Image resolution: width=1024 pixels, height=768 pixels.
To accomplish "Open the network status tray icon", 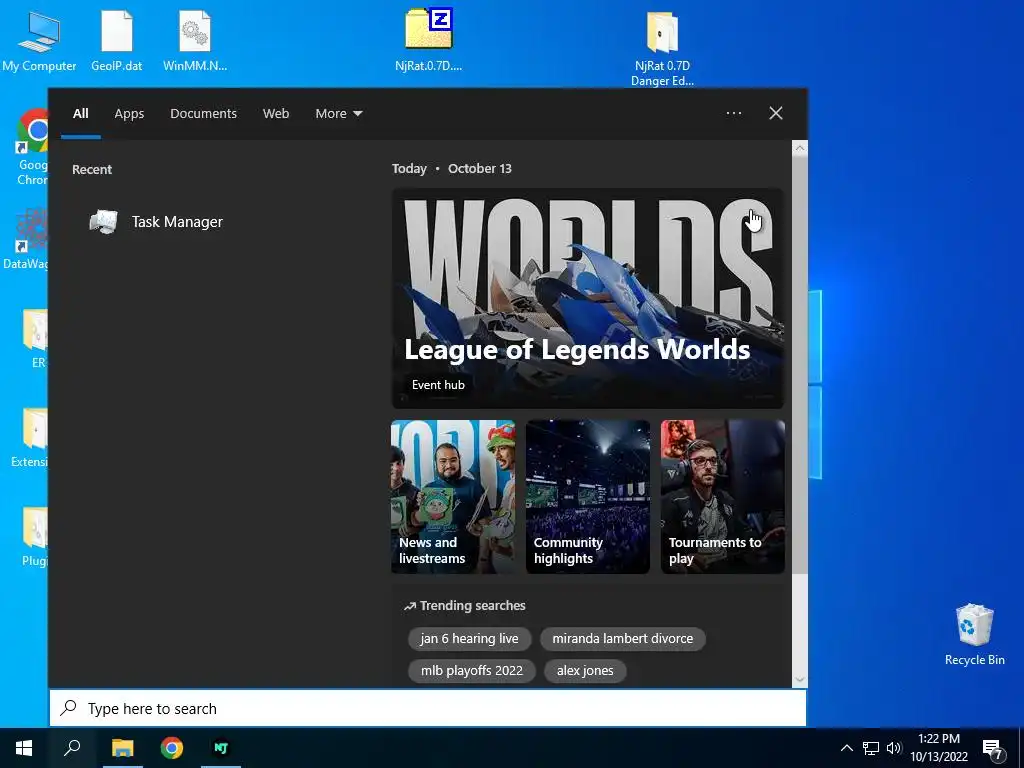I will (x=871, y=748).
